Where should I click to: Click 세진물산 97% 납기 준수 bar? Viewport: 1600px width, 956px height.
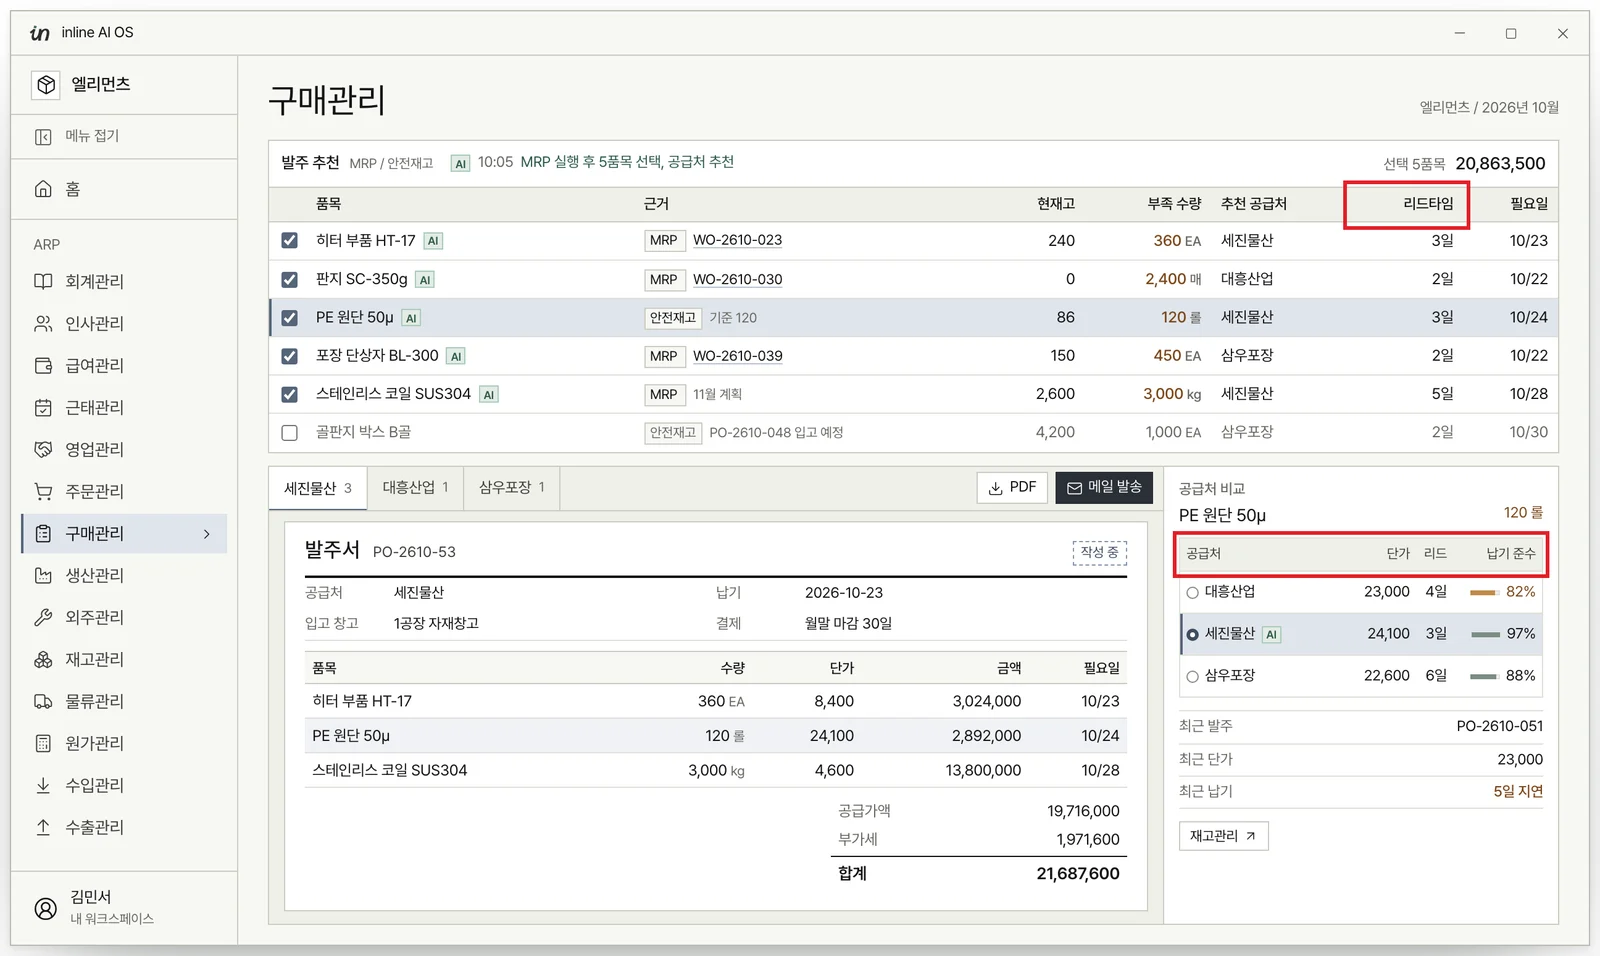1485,635
